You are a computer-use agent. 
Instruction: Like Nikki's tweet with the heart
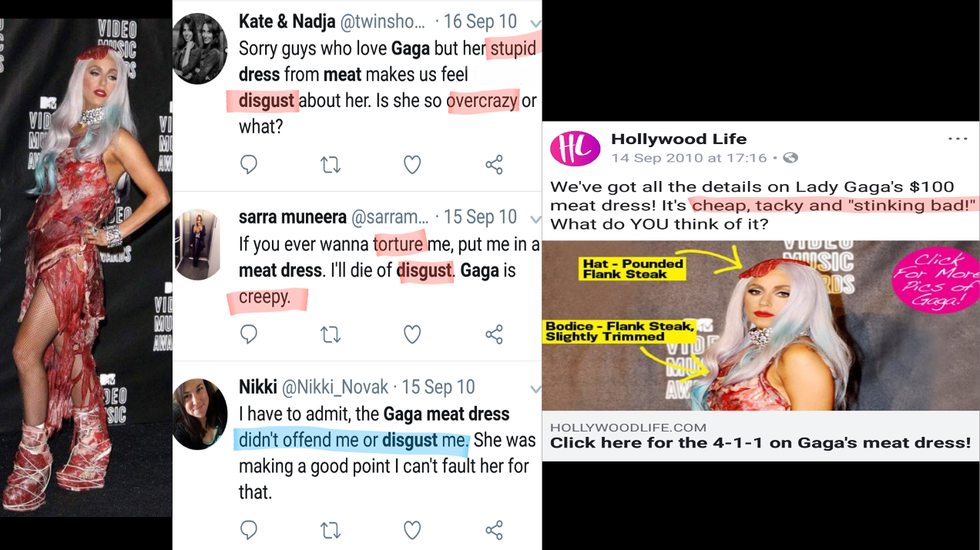coord(411,530)
